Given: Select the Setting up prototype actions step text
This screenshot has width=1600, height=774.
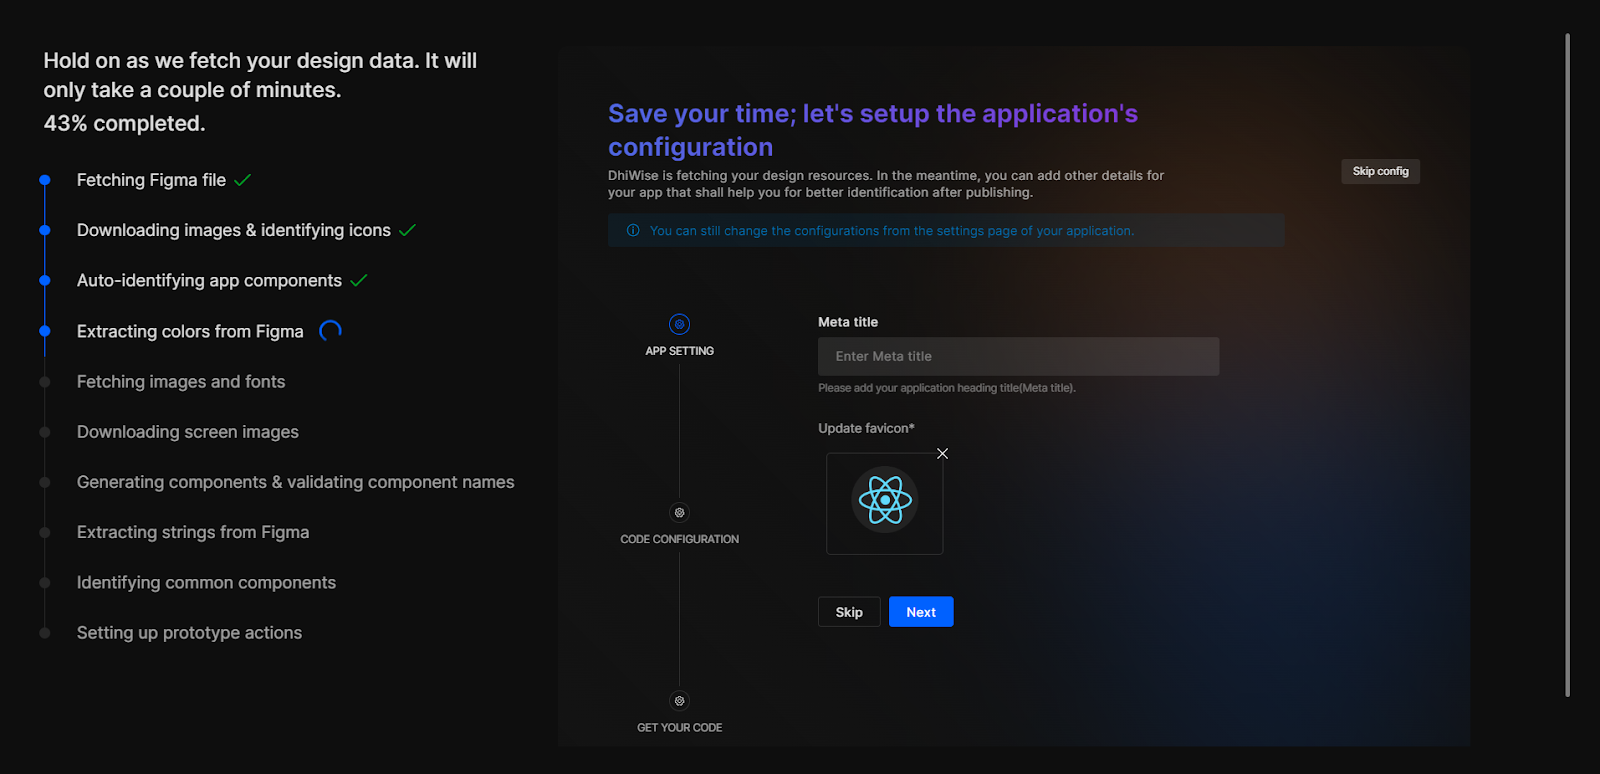Looking at the screenshot, I should (x=189, y=633).
